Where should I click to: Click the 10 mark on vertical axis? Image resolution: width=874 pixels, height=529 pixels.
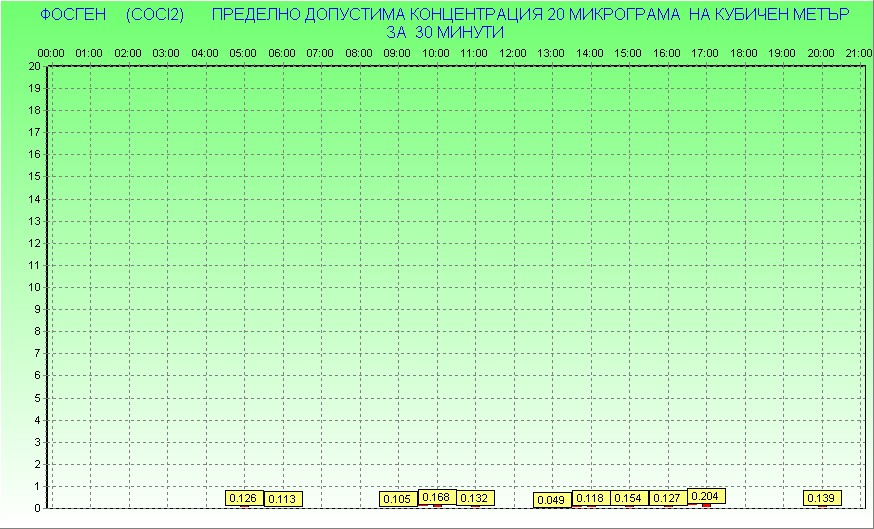click(35, 287)
